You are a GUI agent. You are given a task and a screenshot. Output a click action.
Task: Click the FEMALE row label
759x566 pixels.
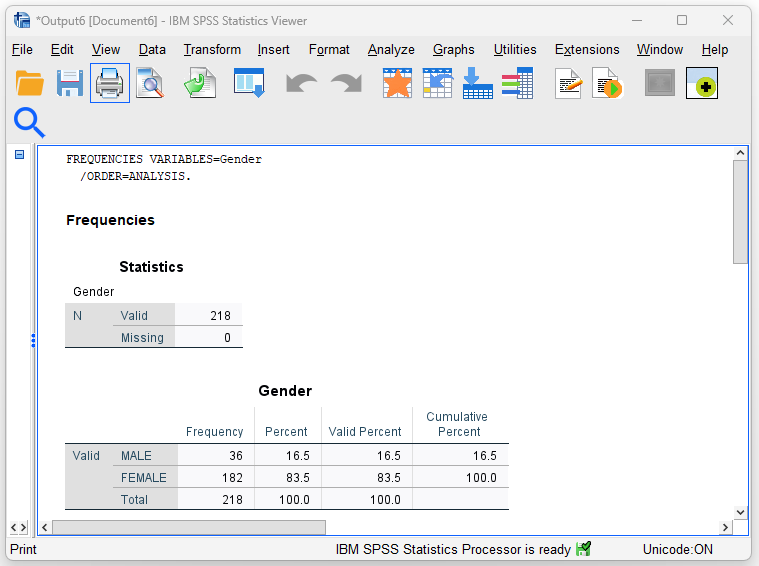(x=144, y=477)
